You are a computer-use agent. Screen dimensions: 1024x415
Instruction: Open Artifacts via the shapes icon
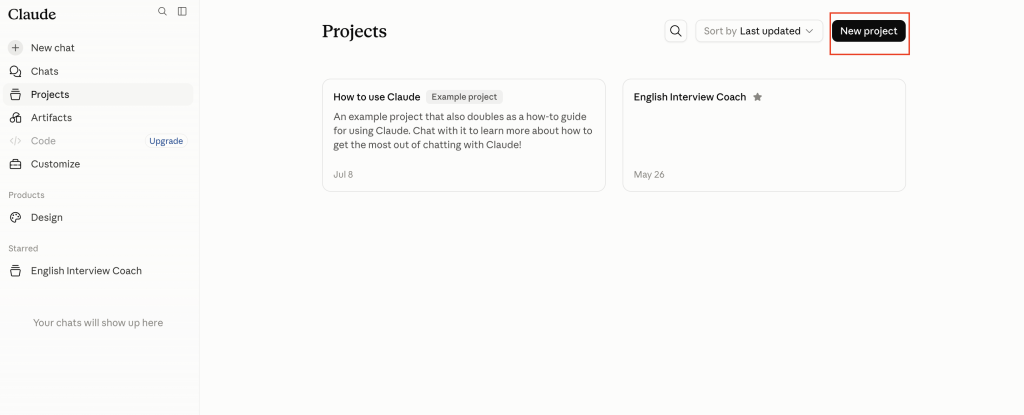coord(16,118)
